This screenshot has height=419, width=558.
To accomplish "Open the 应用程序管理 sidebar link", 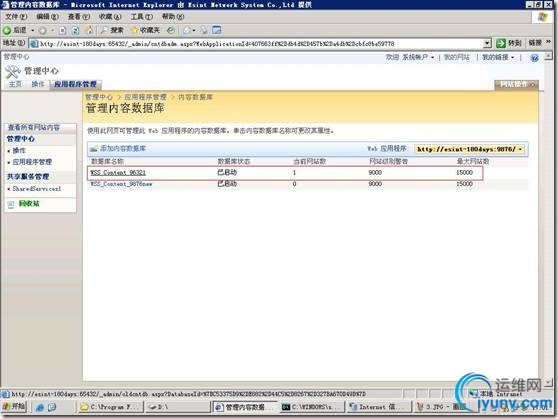I will pyautogui.click(x=32, y=162).
